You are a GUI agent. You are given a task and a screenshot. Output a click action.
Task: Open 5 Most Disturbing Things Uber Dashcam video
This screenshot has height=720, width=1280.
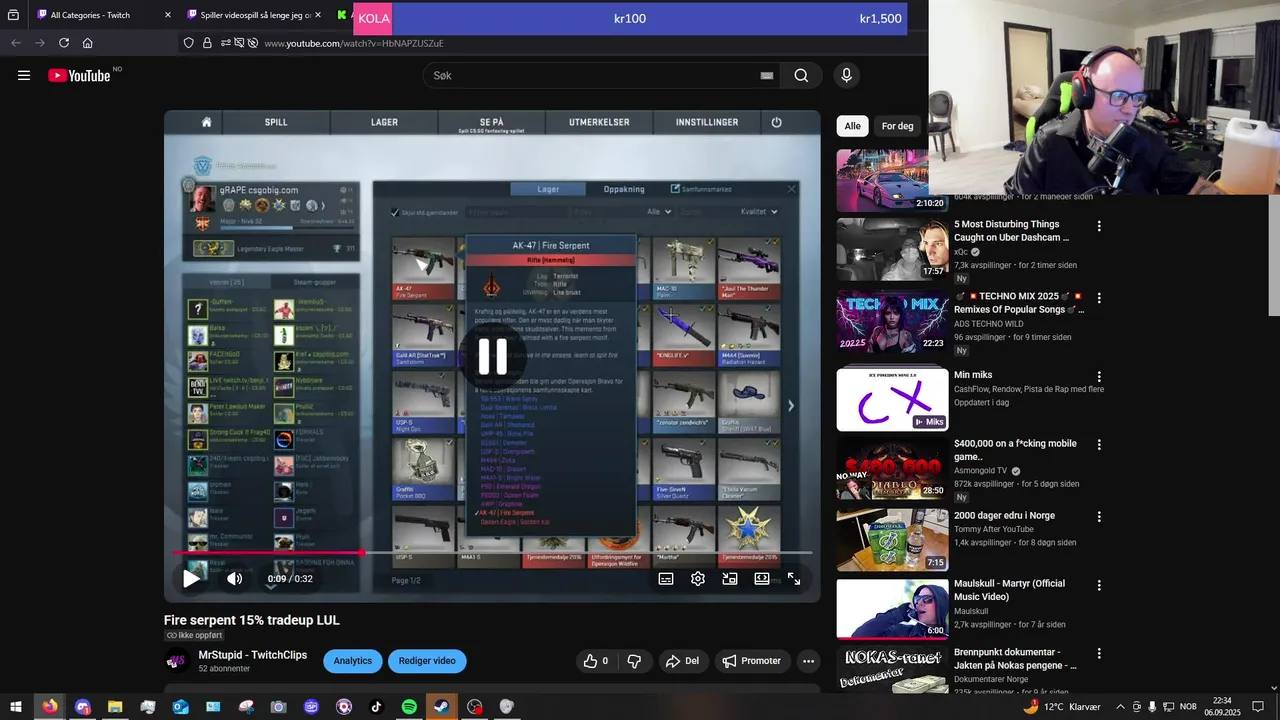click(x=1012, y=231)
